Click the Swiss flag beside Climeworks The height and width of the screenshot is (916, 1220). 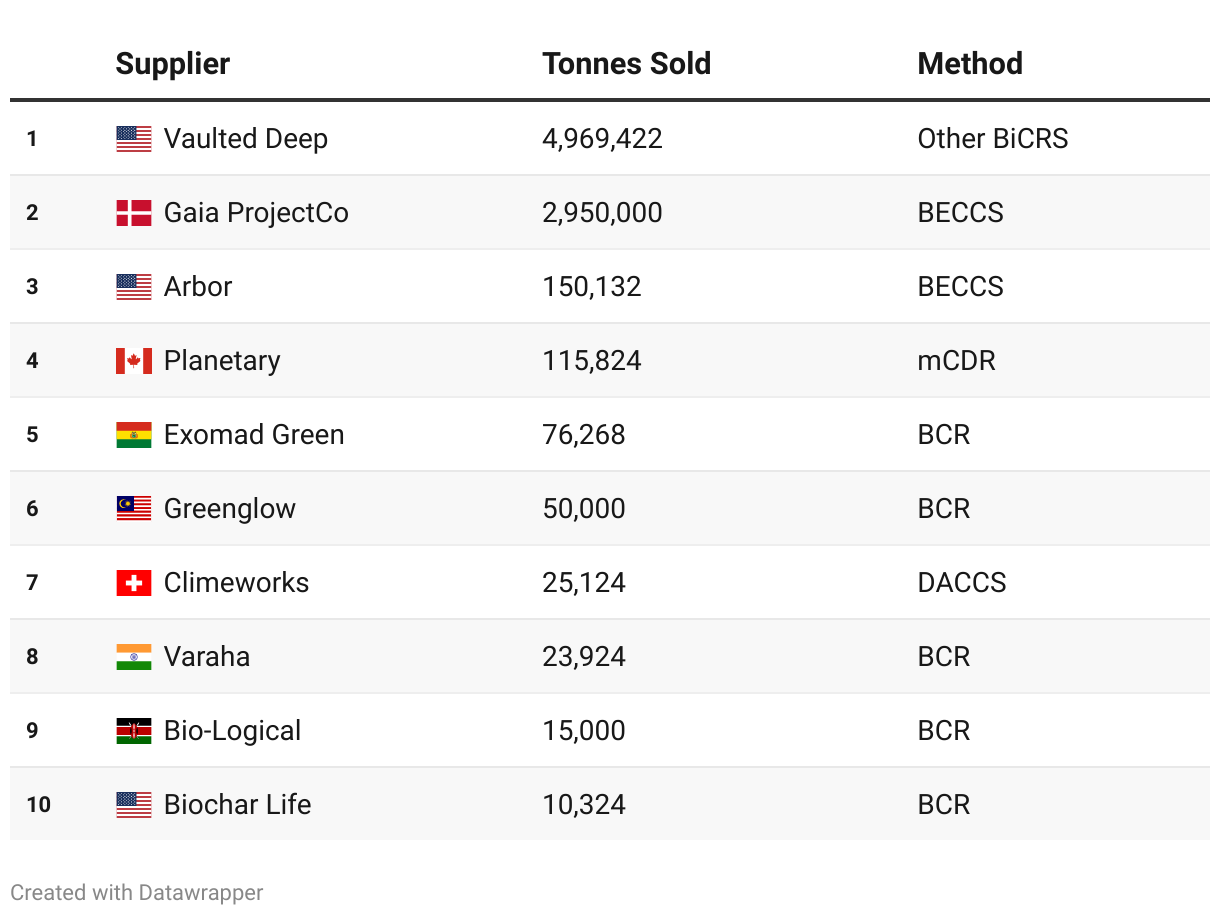click(134, 583)
